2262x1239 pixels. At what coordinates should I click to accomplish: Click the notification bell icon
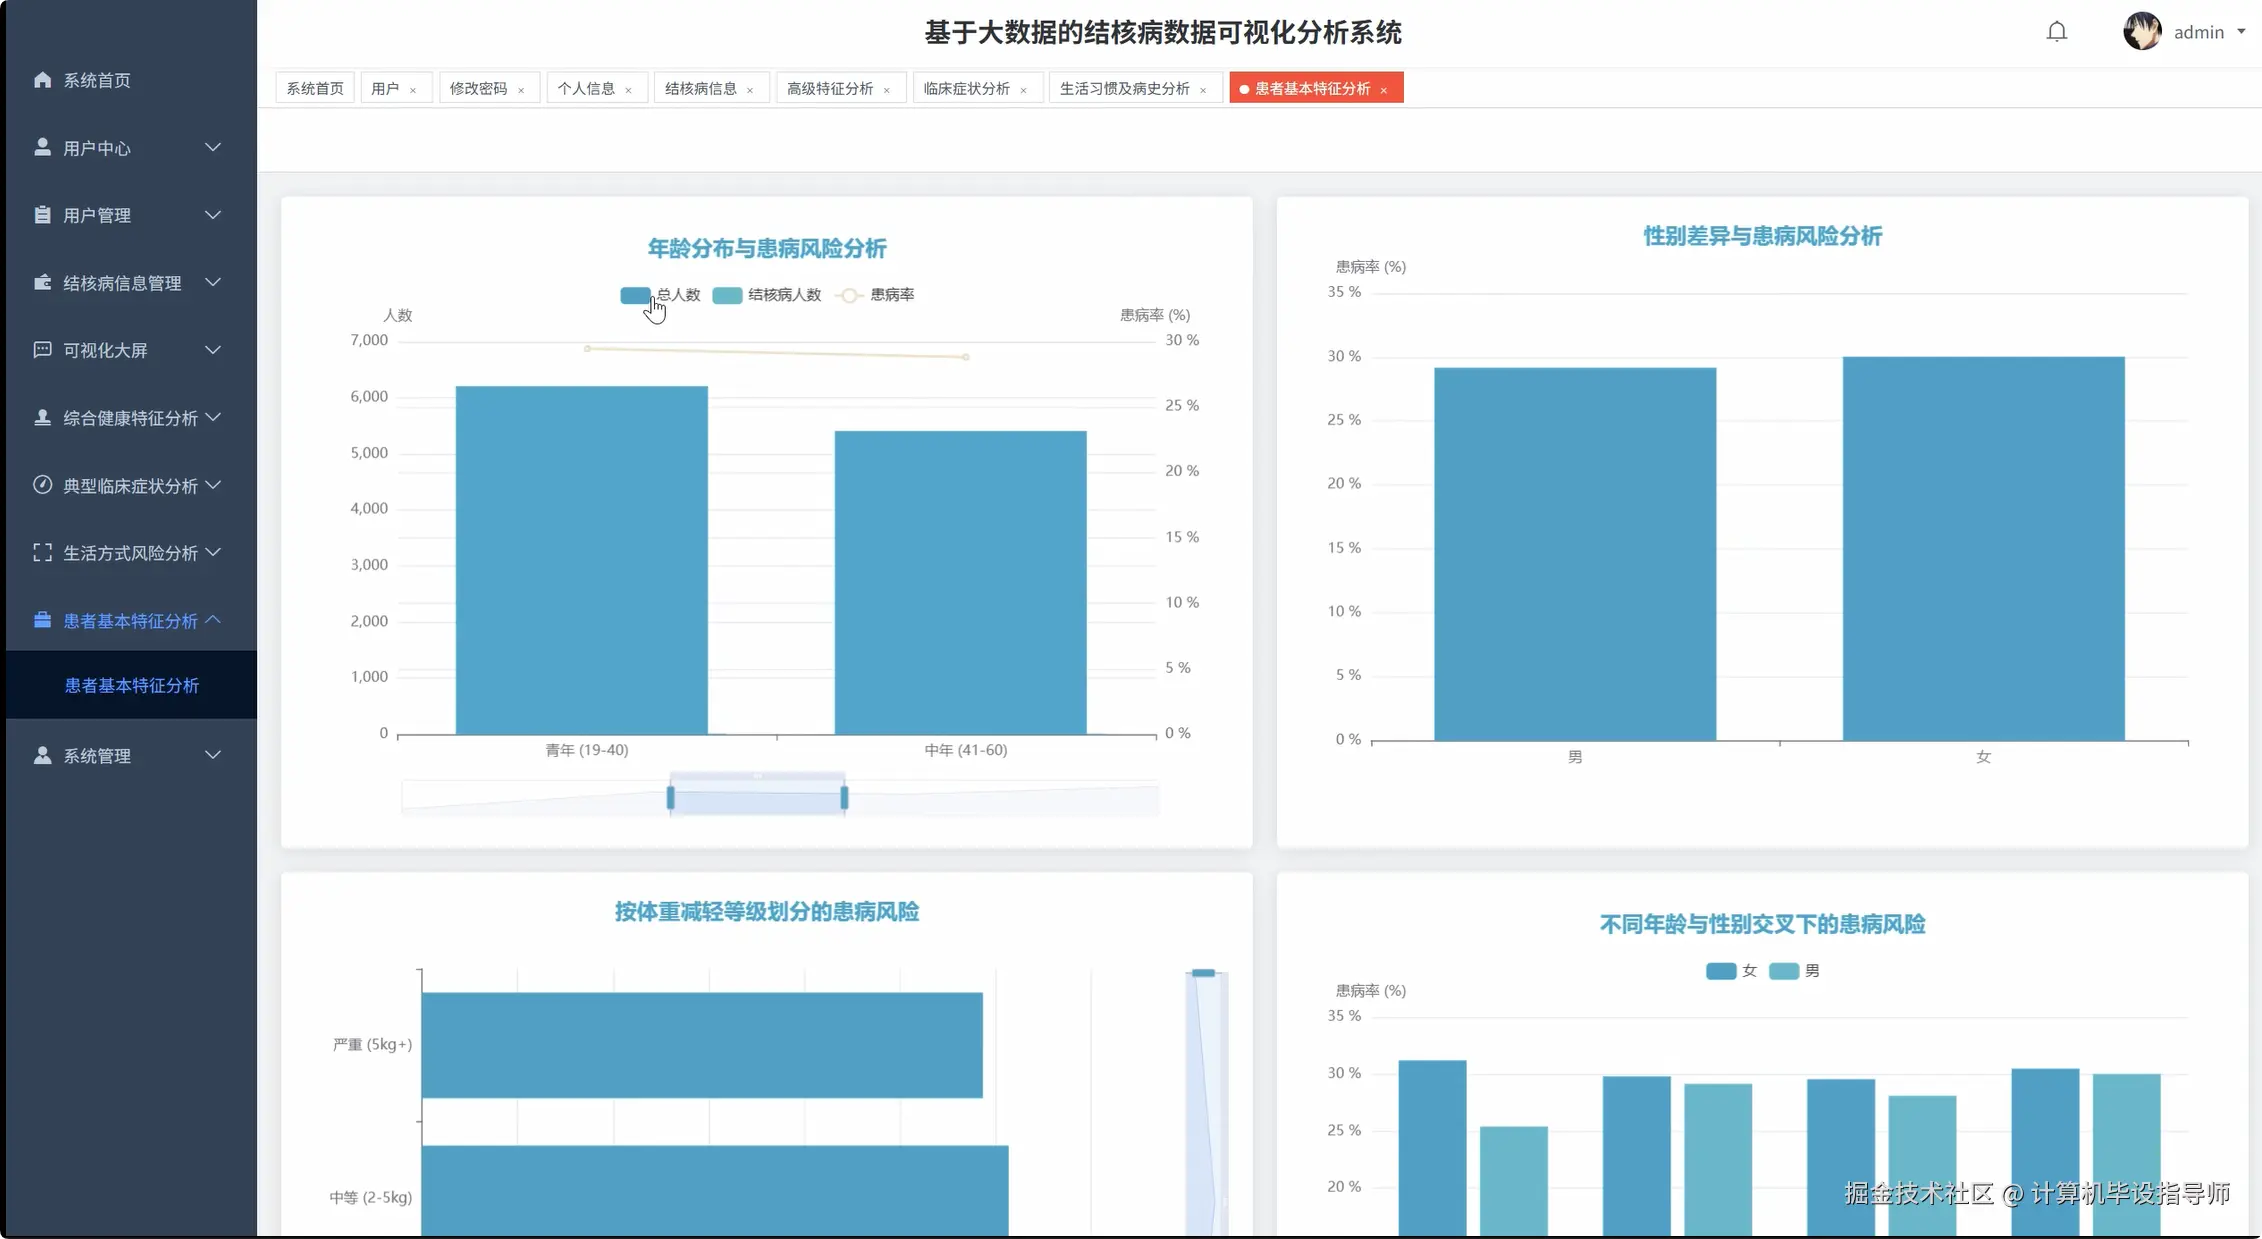click(x=2056, y=32)
